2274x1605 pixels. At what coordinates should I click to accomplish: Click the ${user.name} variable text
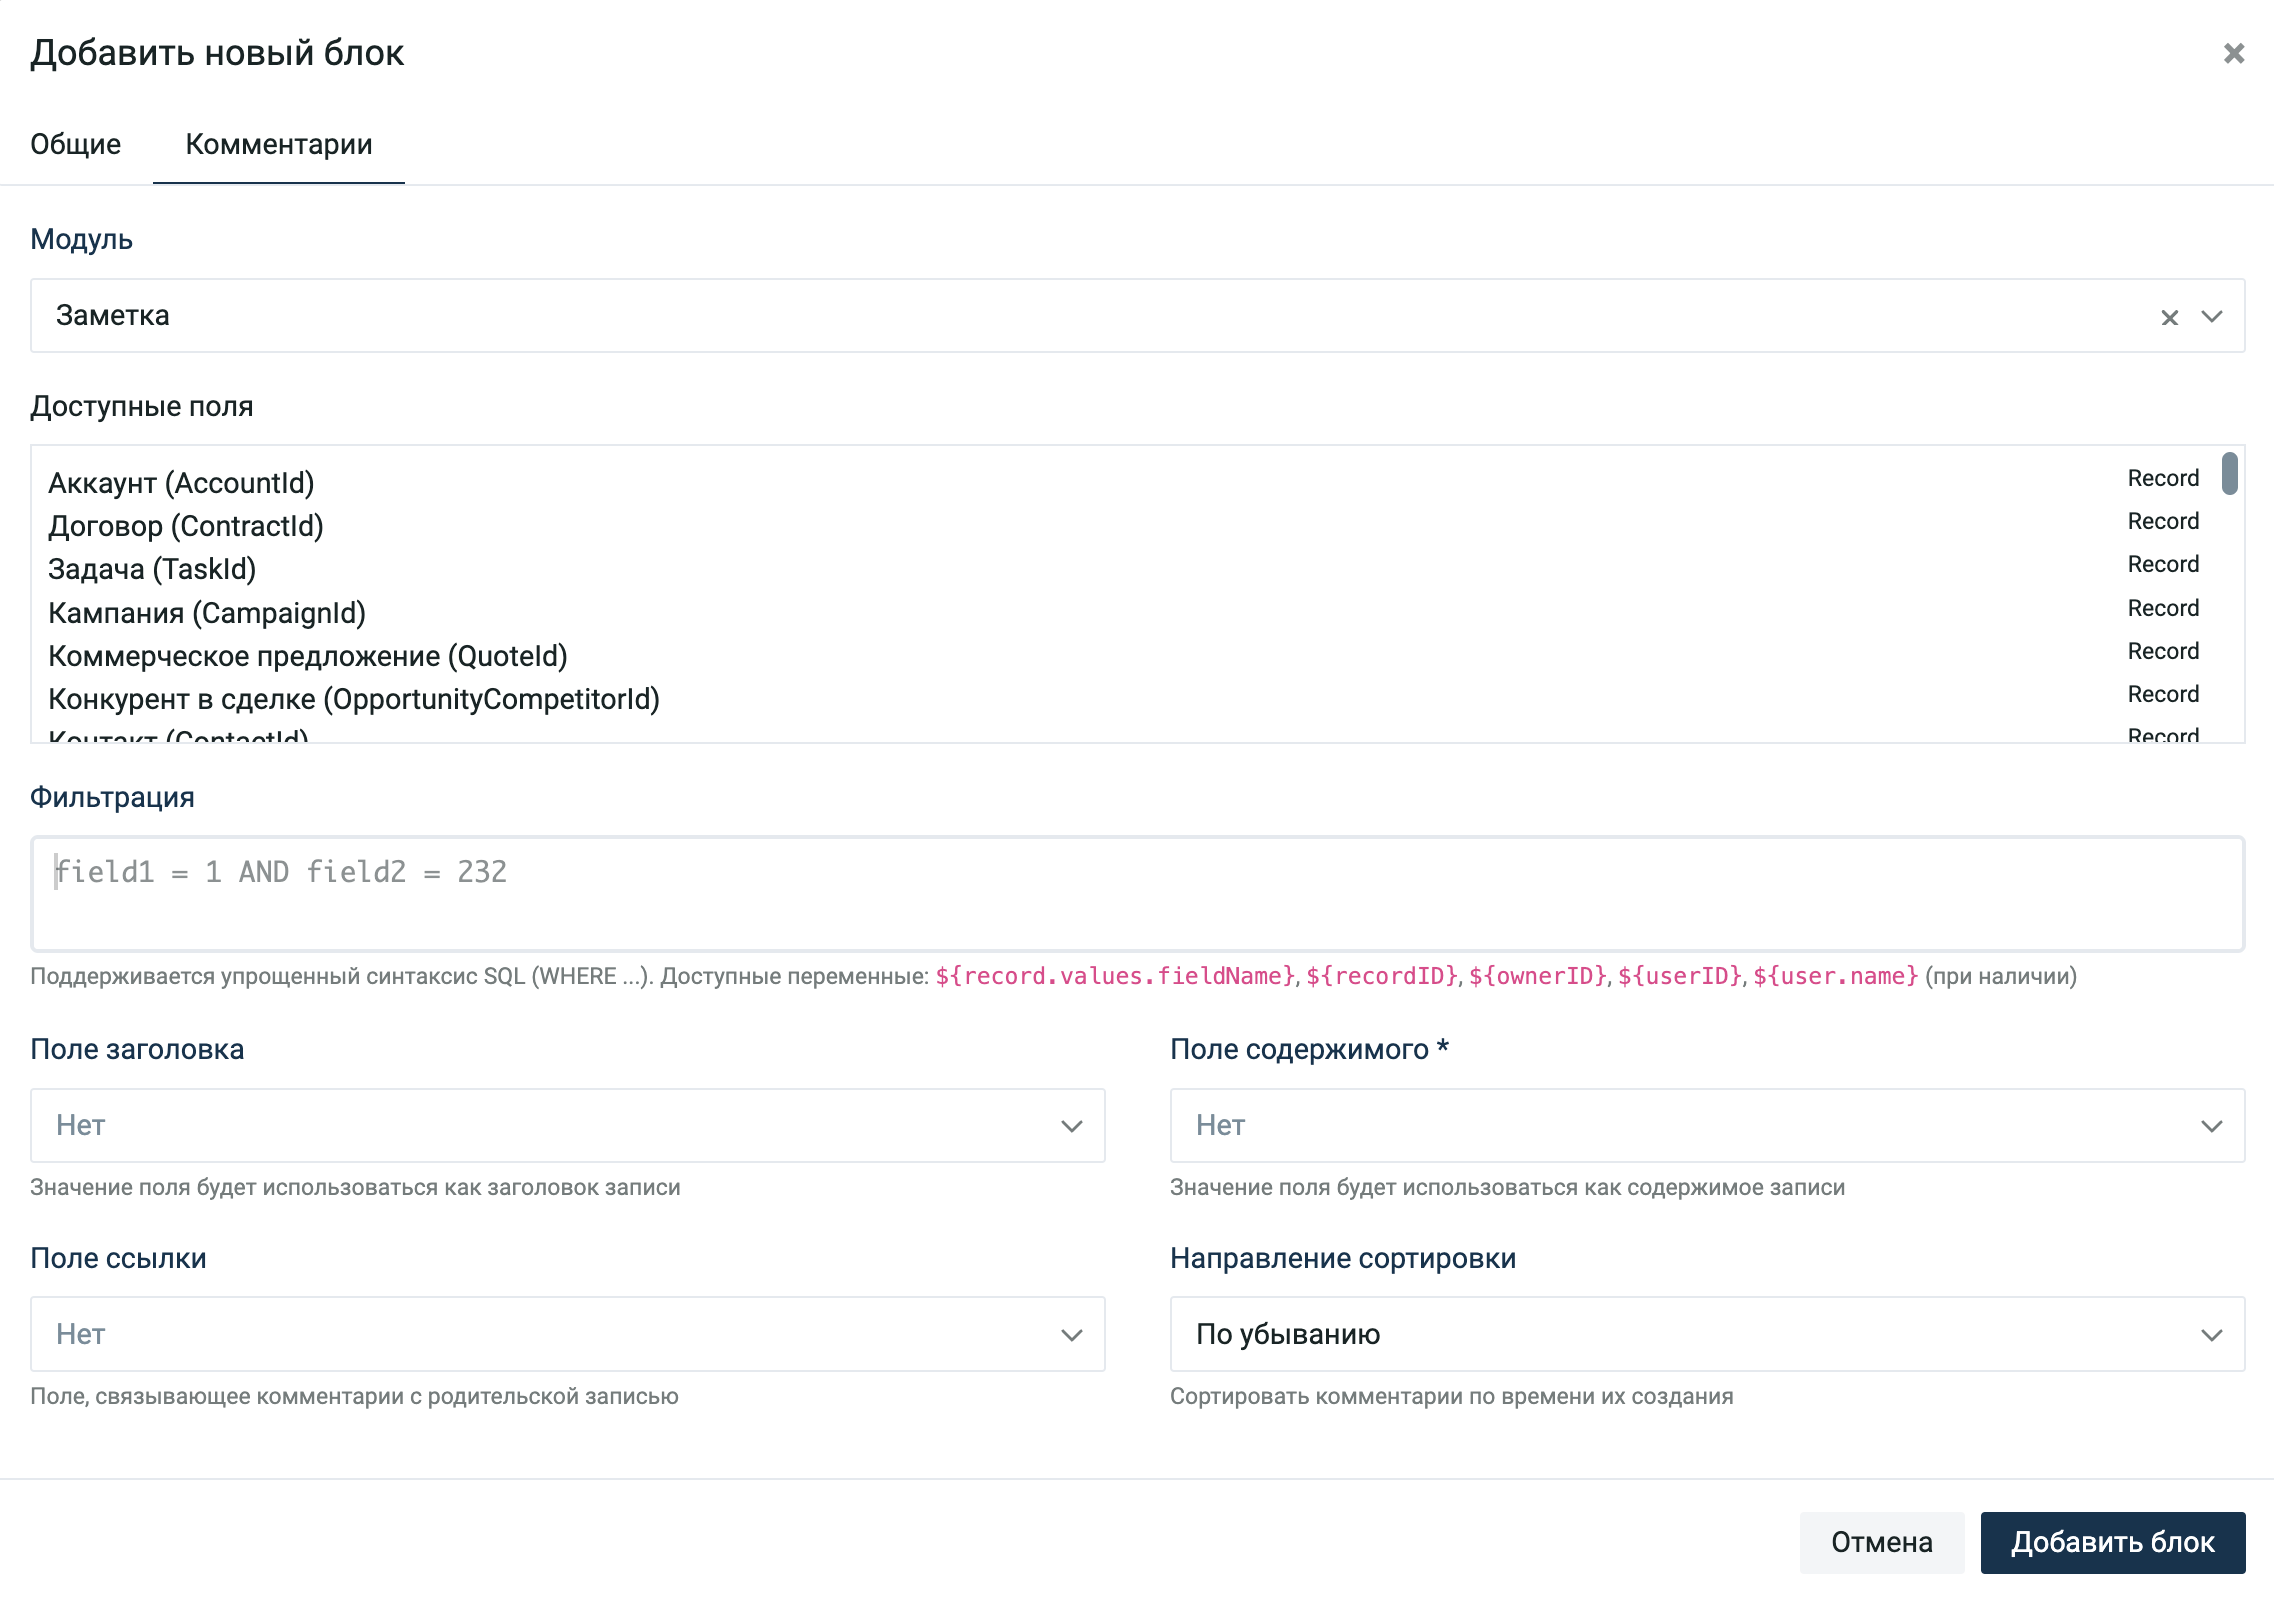click(x=1835, y=976)
